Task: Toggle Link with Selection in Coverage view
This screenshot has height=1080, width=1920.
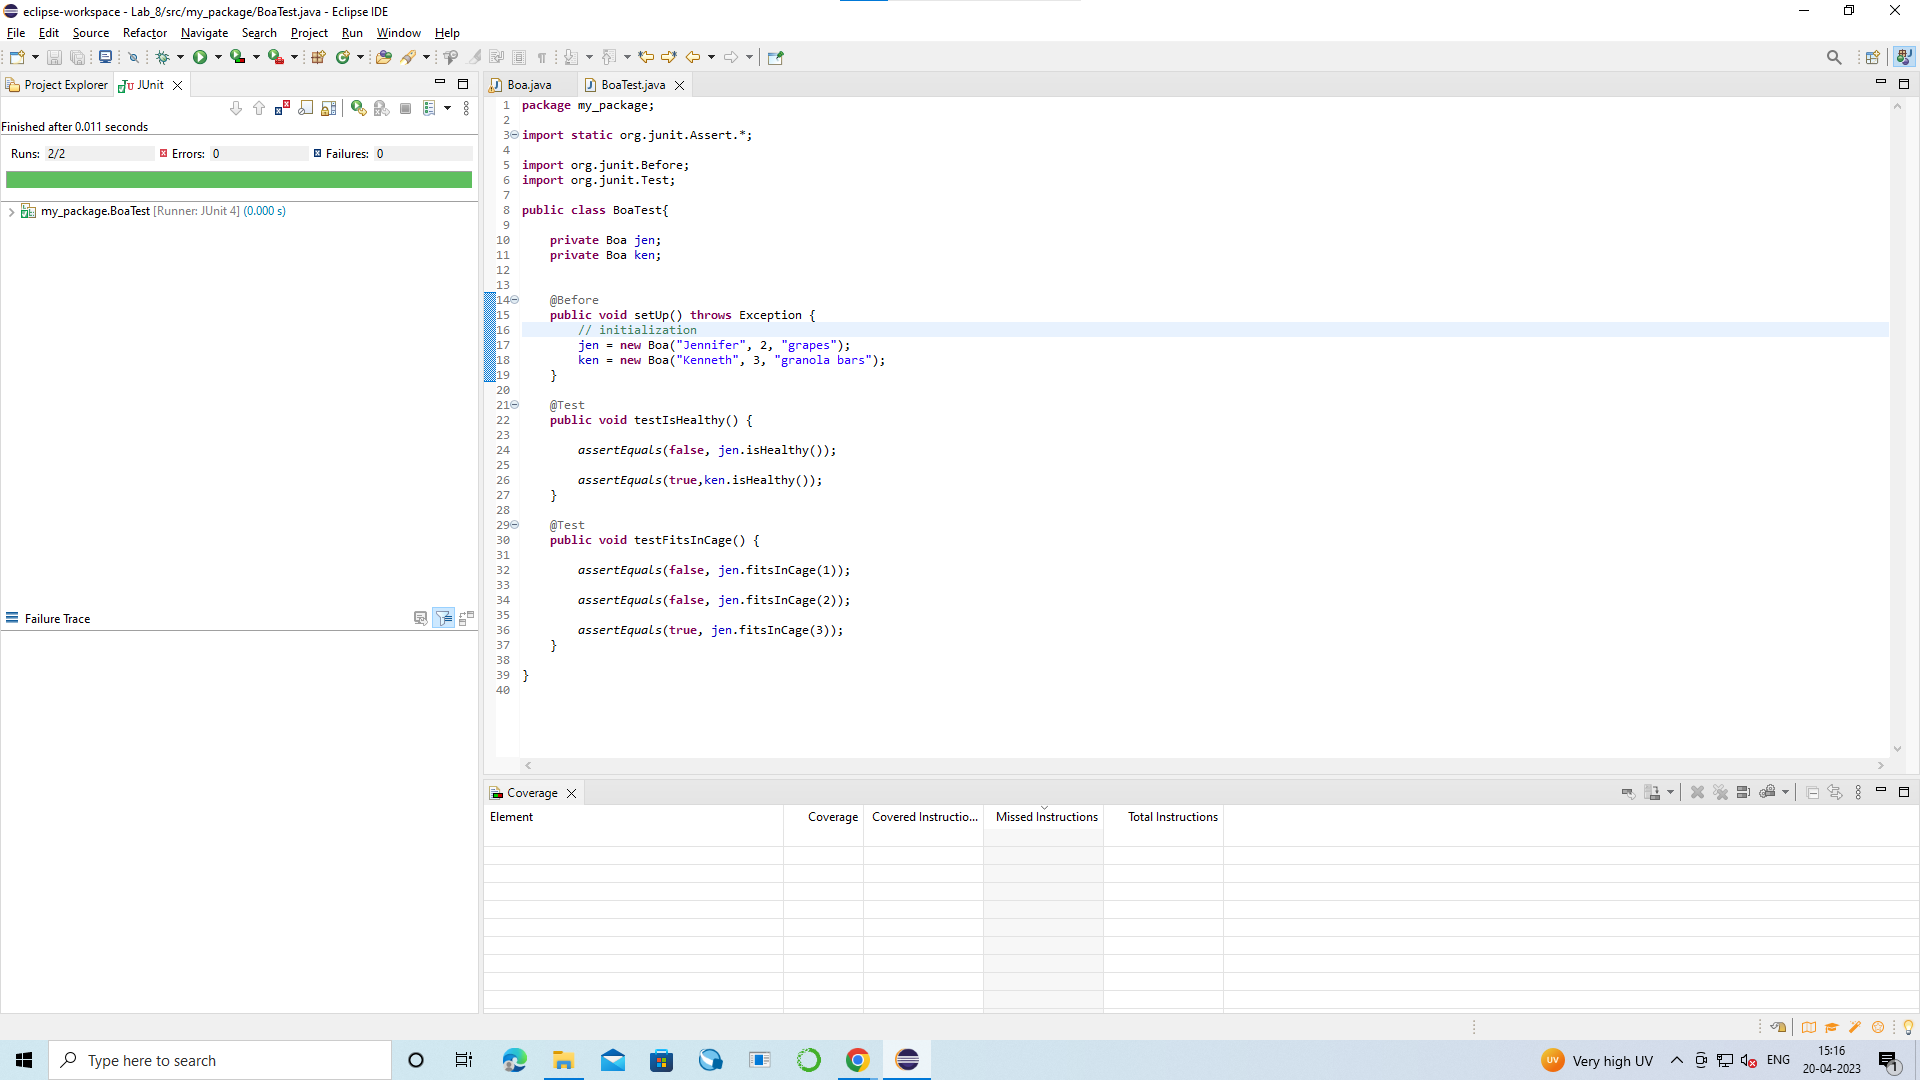Action: [1835, 792]
